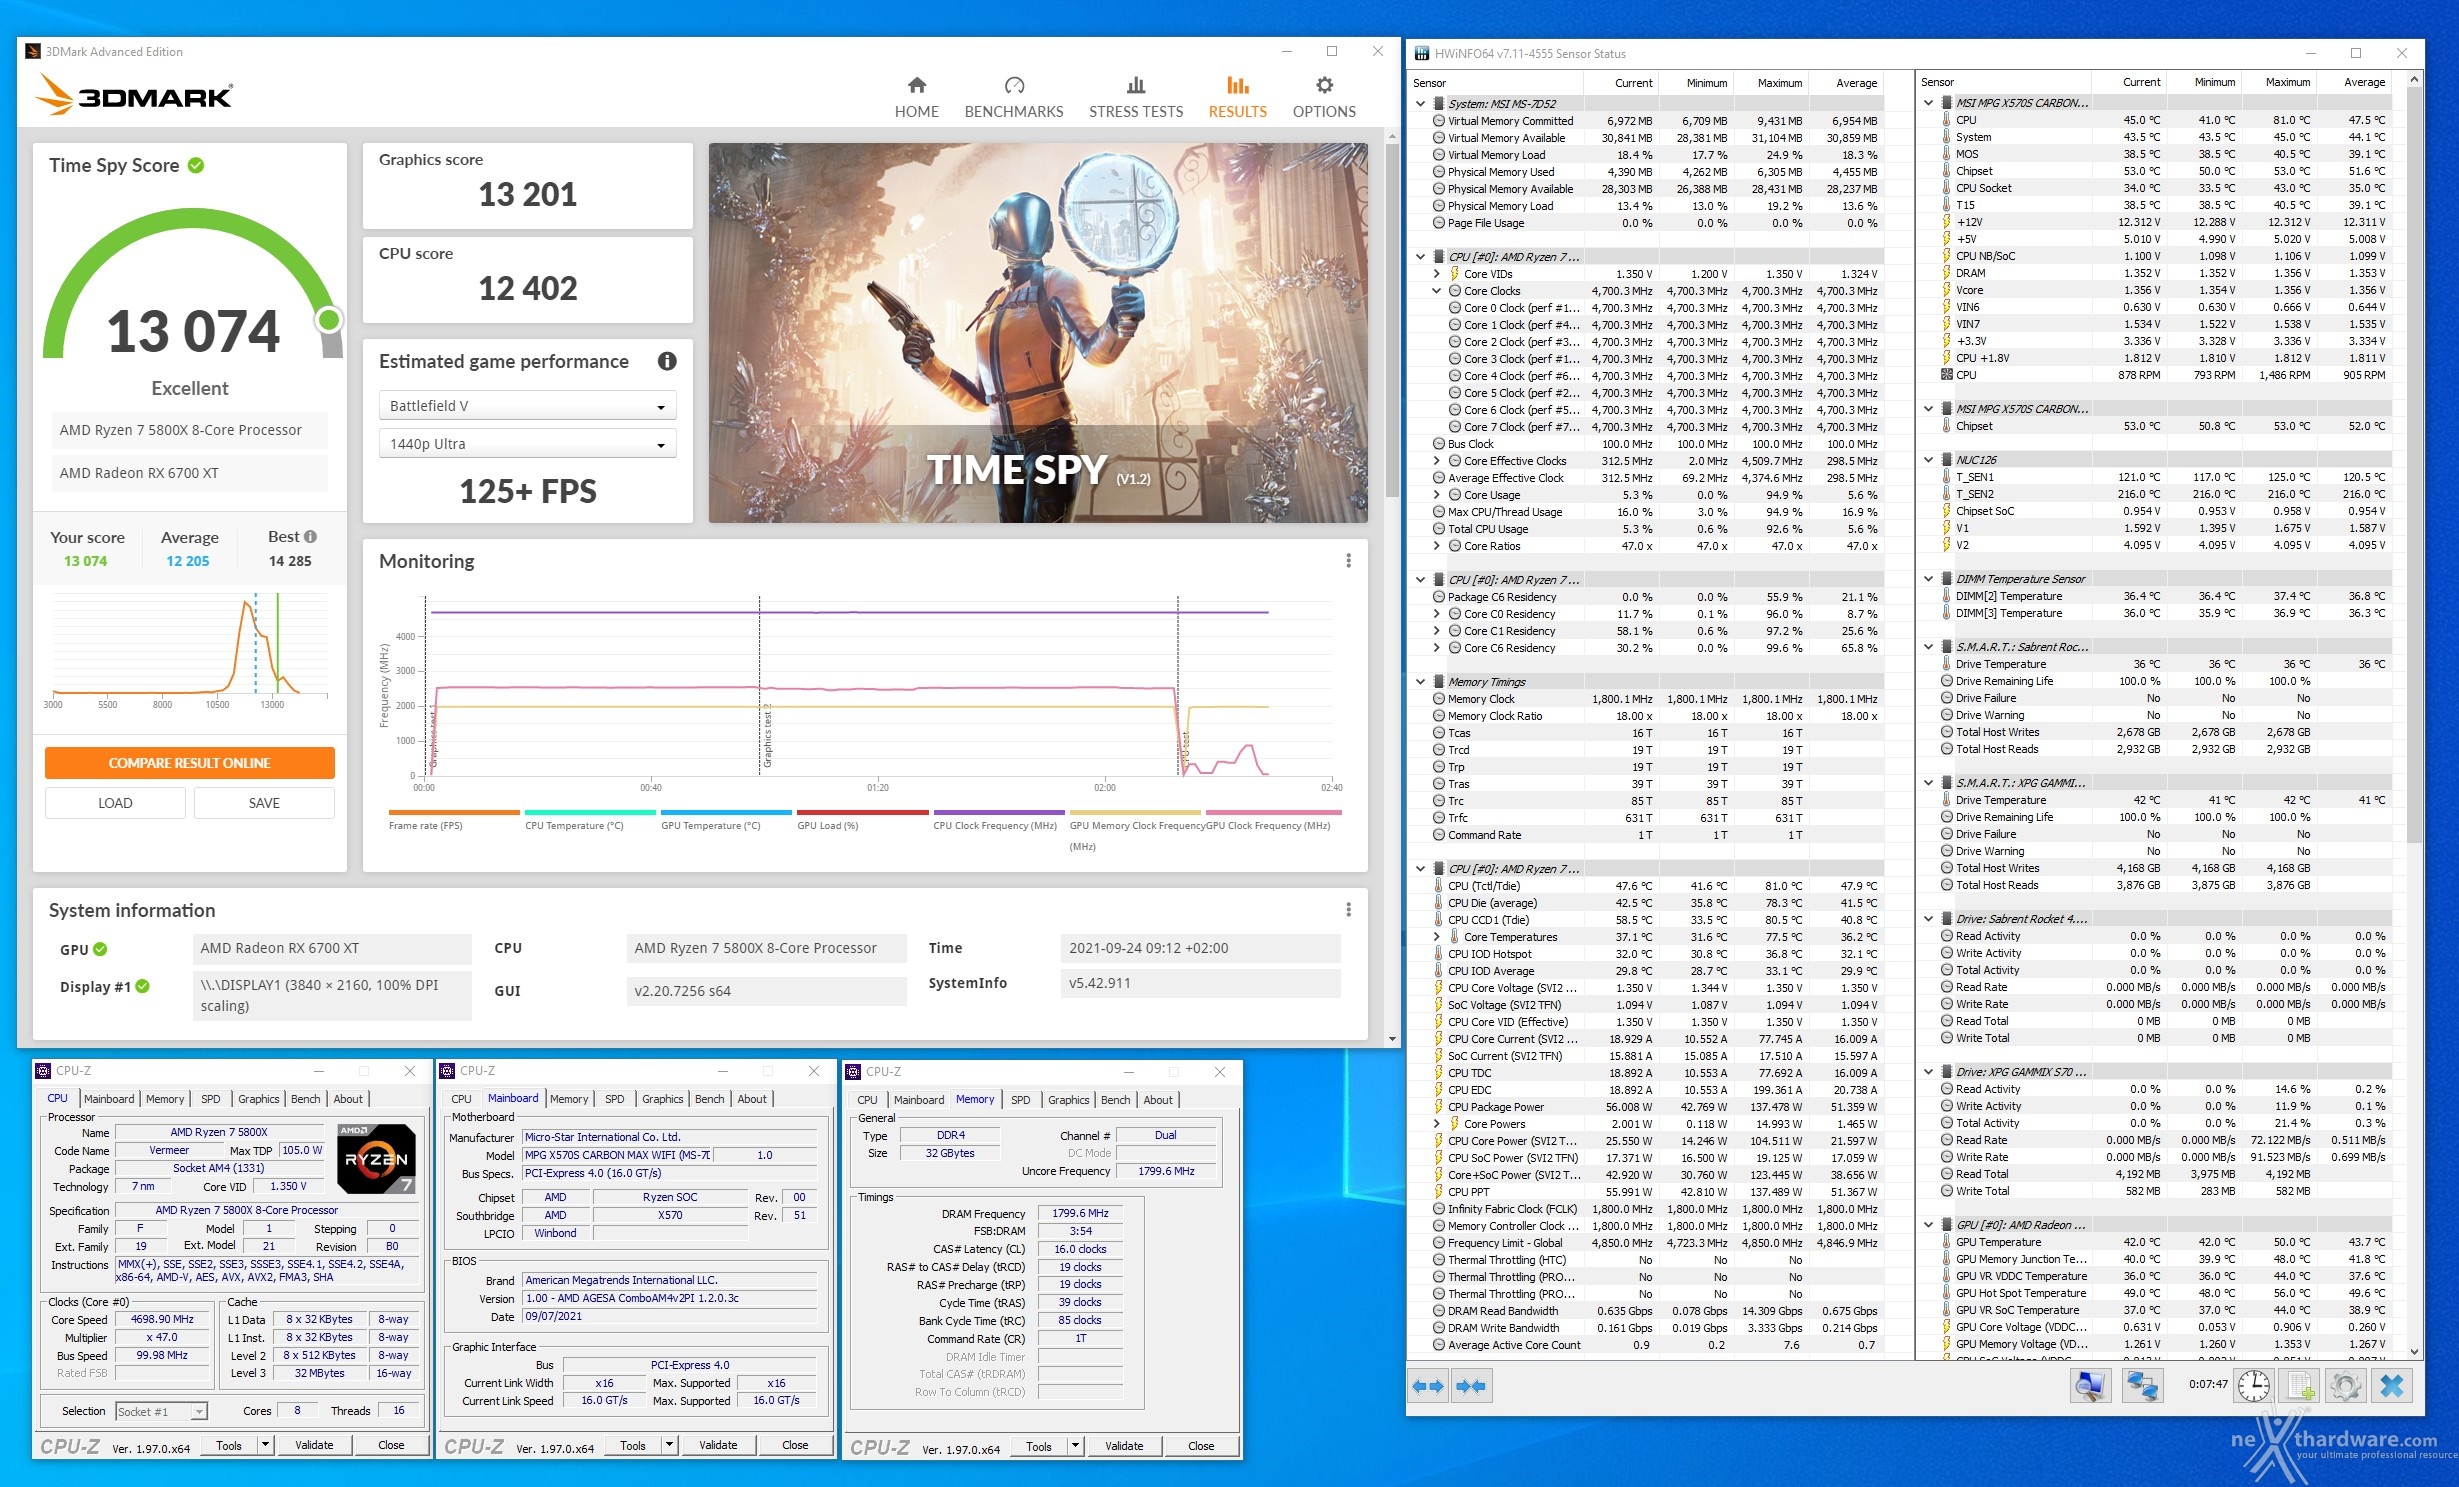The width and height of the screenshot is (2459, 1487).
Task: Click Validate in CPU-Z CPU window
Action: pyautogui.click(x=314, y=1445)
